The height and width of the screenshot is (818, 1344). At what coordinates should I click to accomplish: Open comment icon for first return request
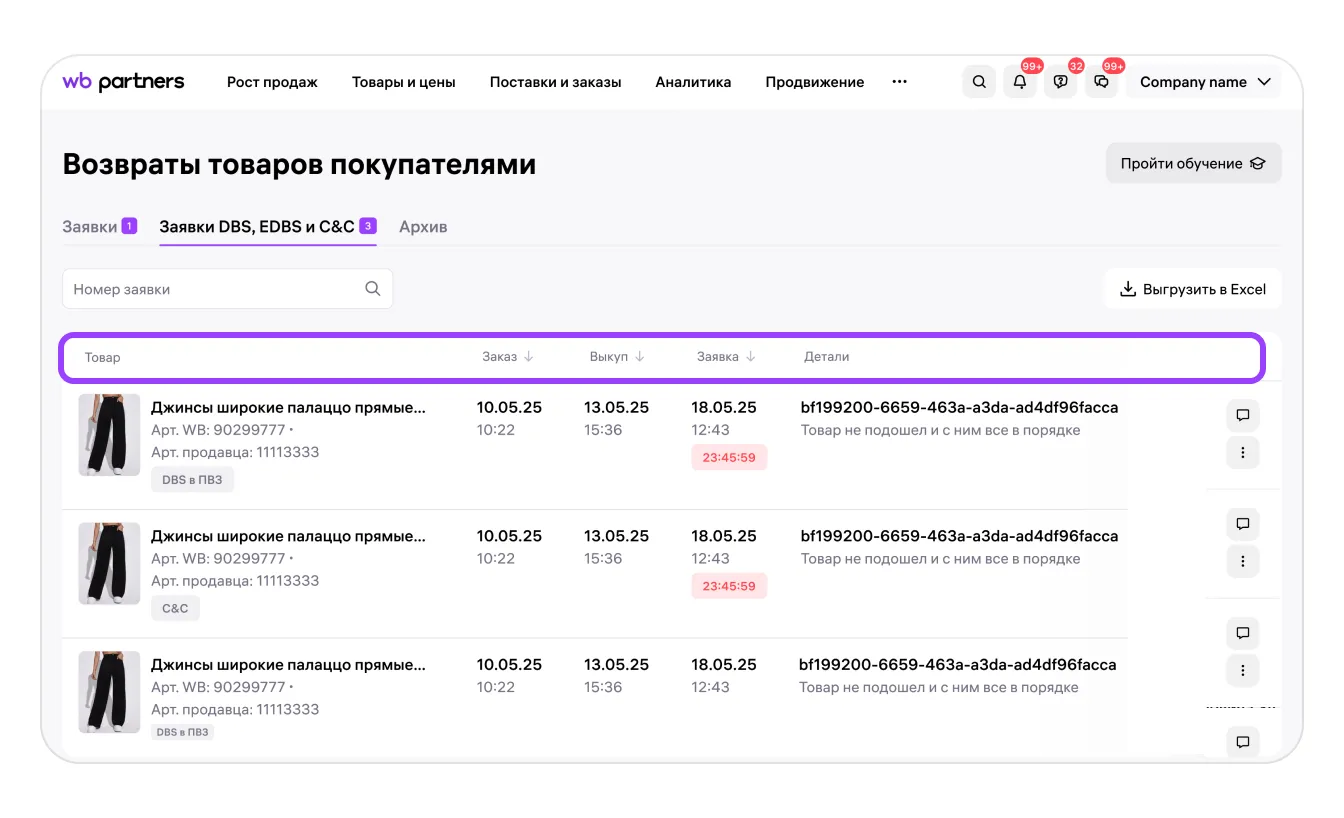point(1242,415)
